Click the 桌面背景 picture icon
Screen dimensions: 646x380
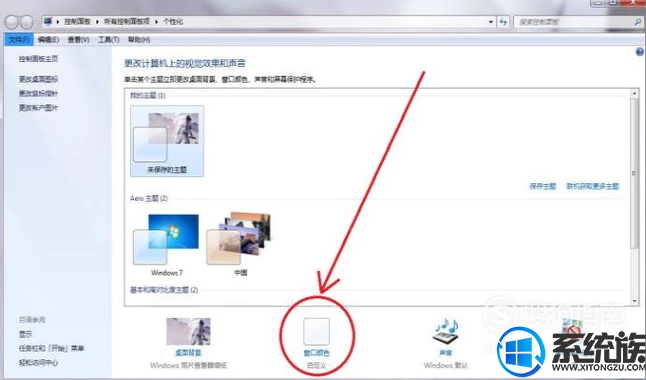(188, 331)
